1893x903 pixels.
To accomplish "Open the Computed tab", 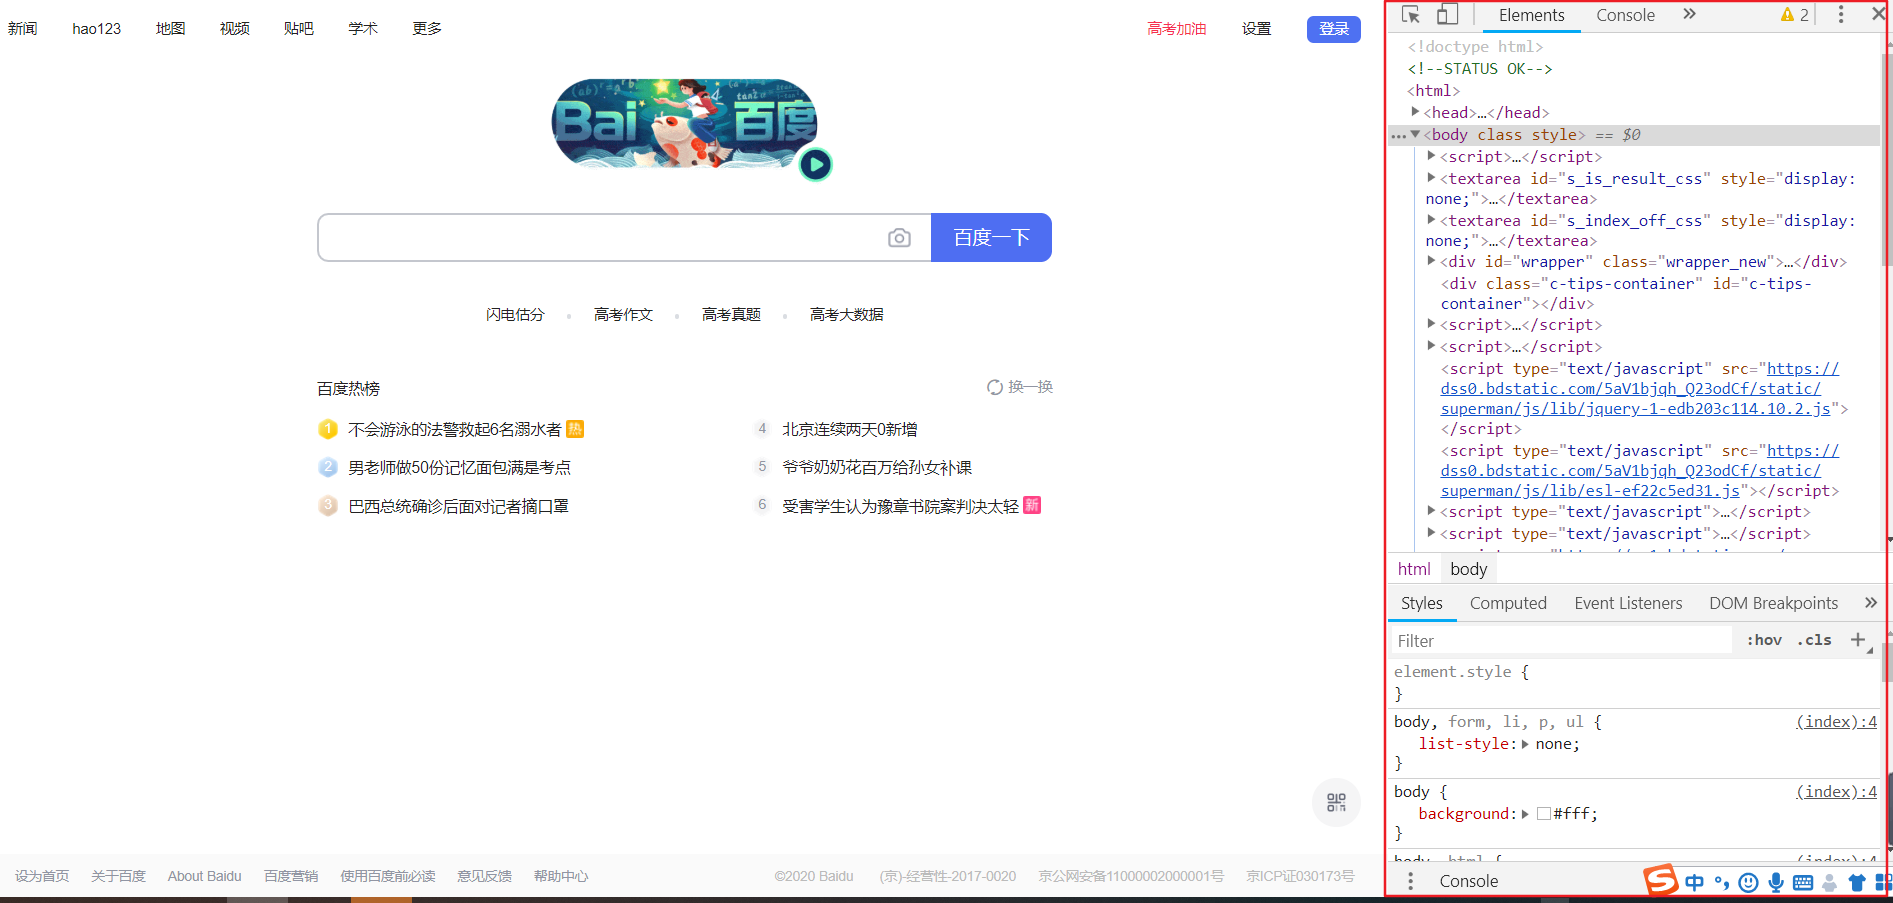I will tap(1508, 603).
